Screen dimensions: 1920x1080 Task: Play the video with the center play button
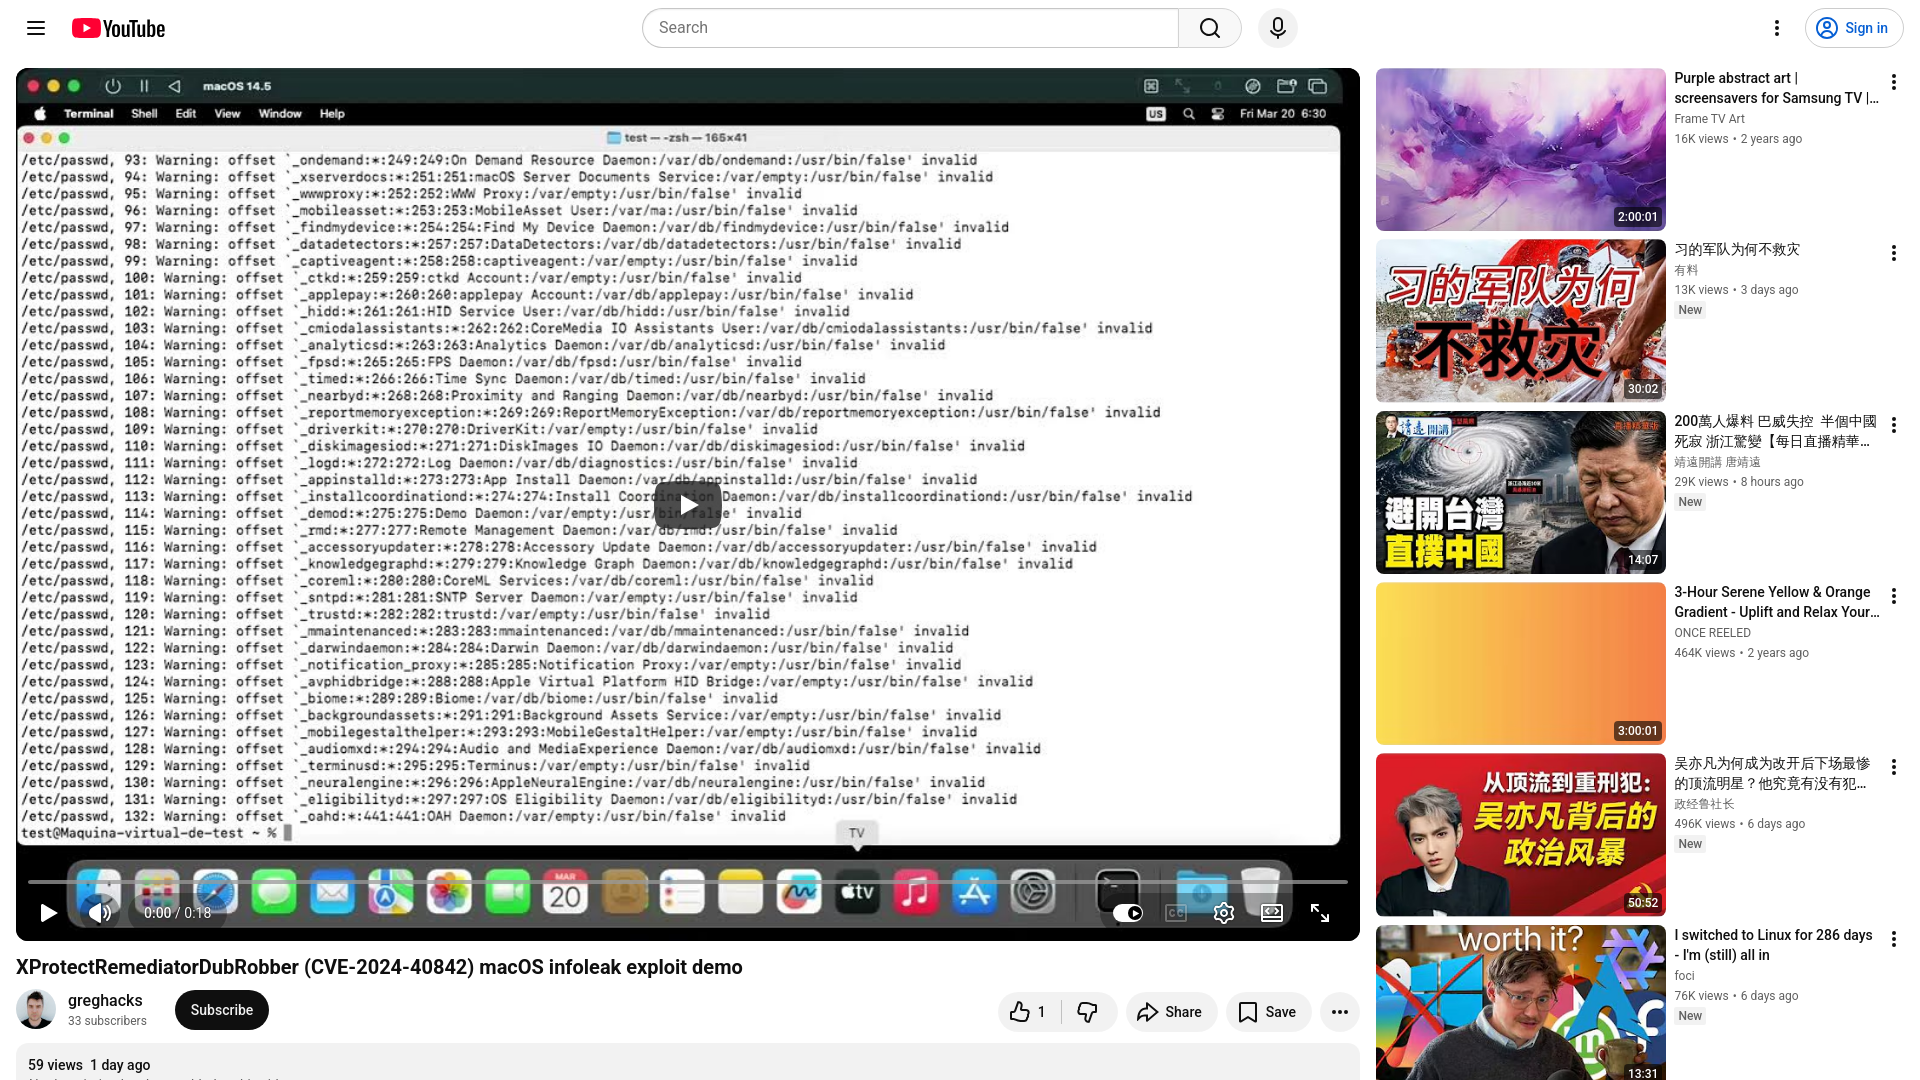(688, 505)
